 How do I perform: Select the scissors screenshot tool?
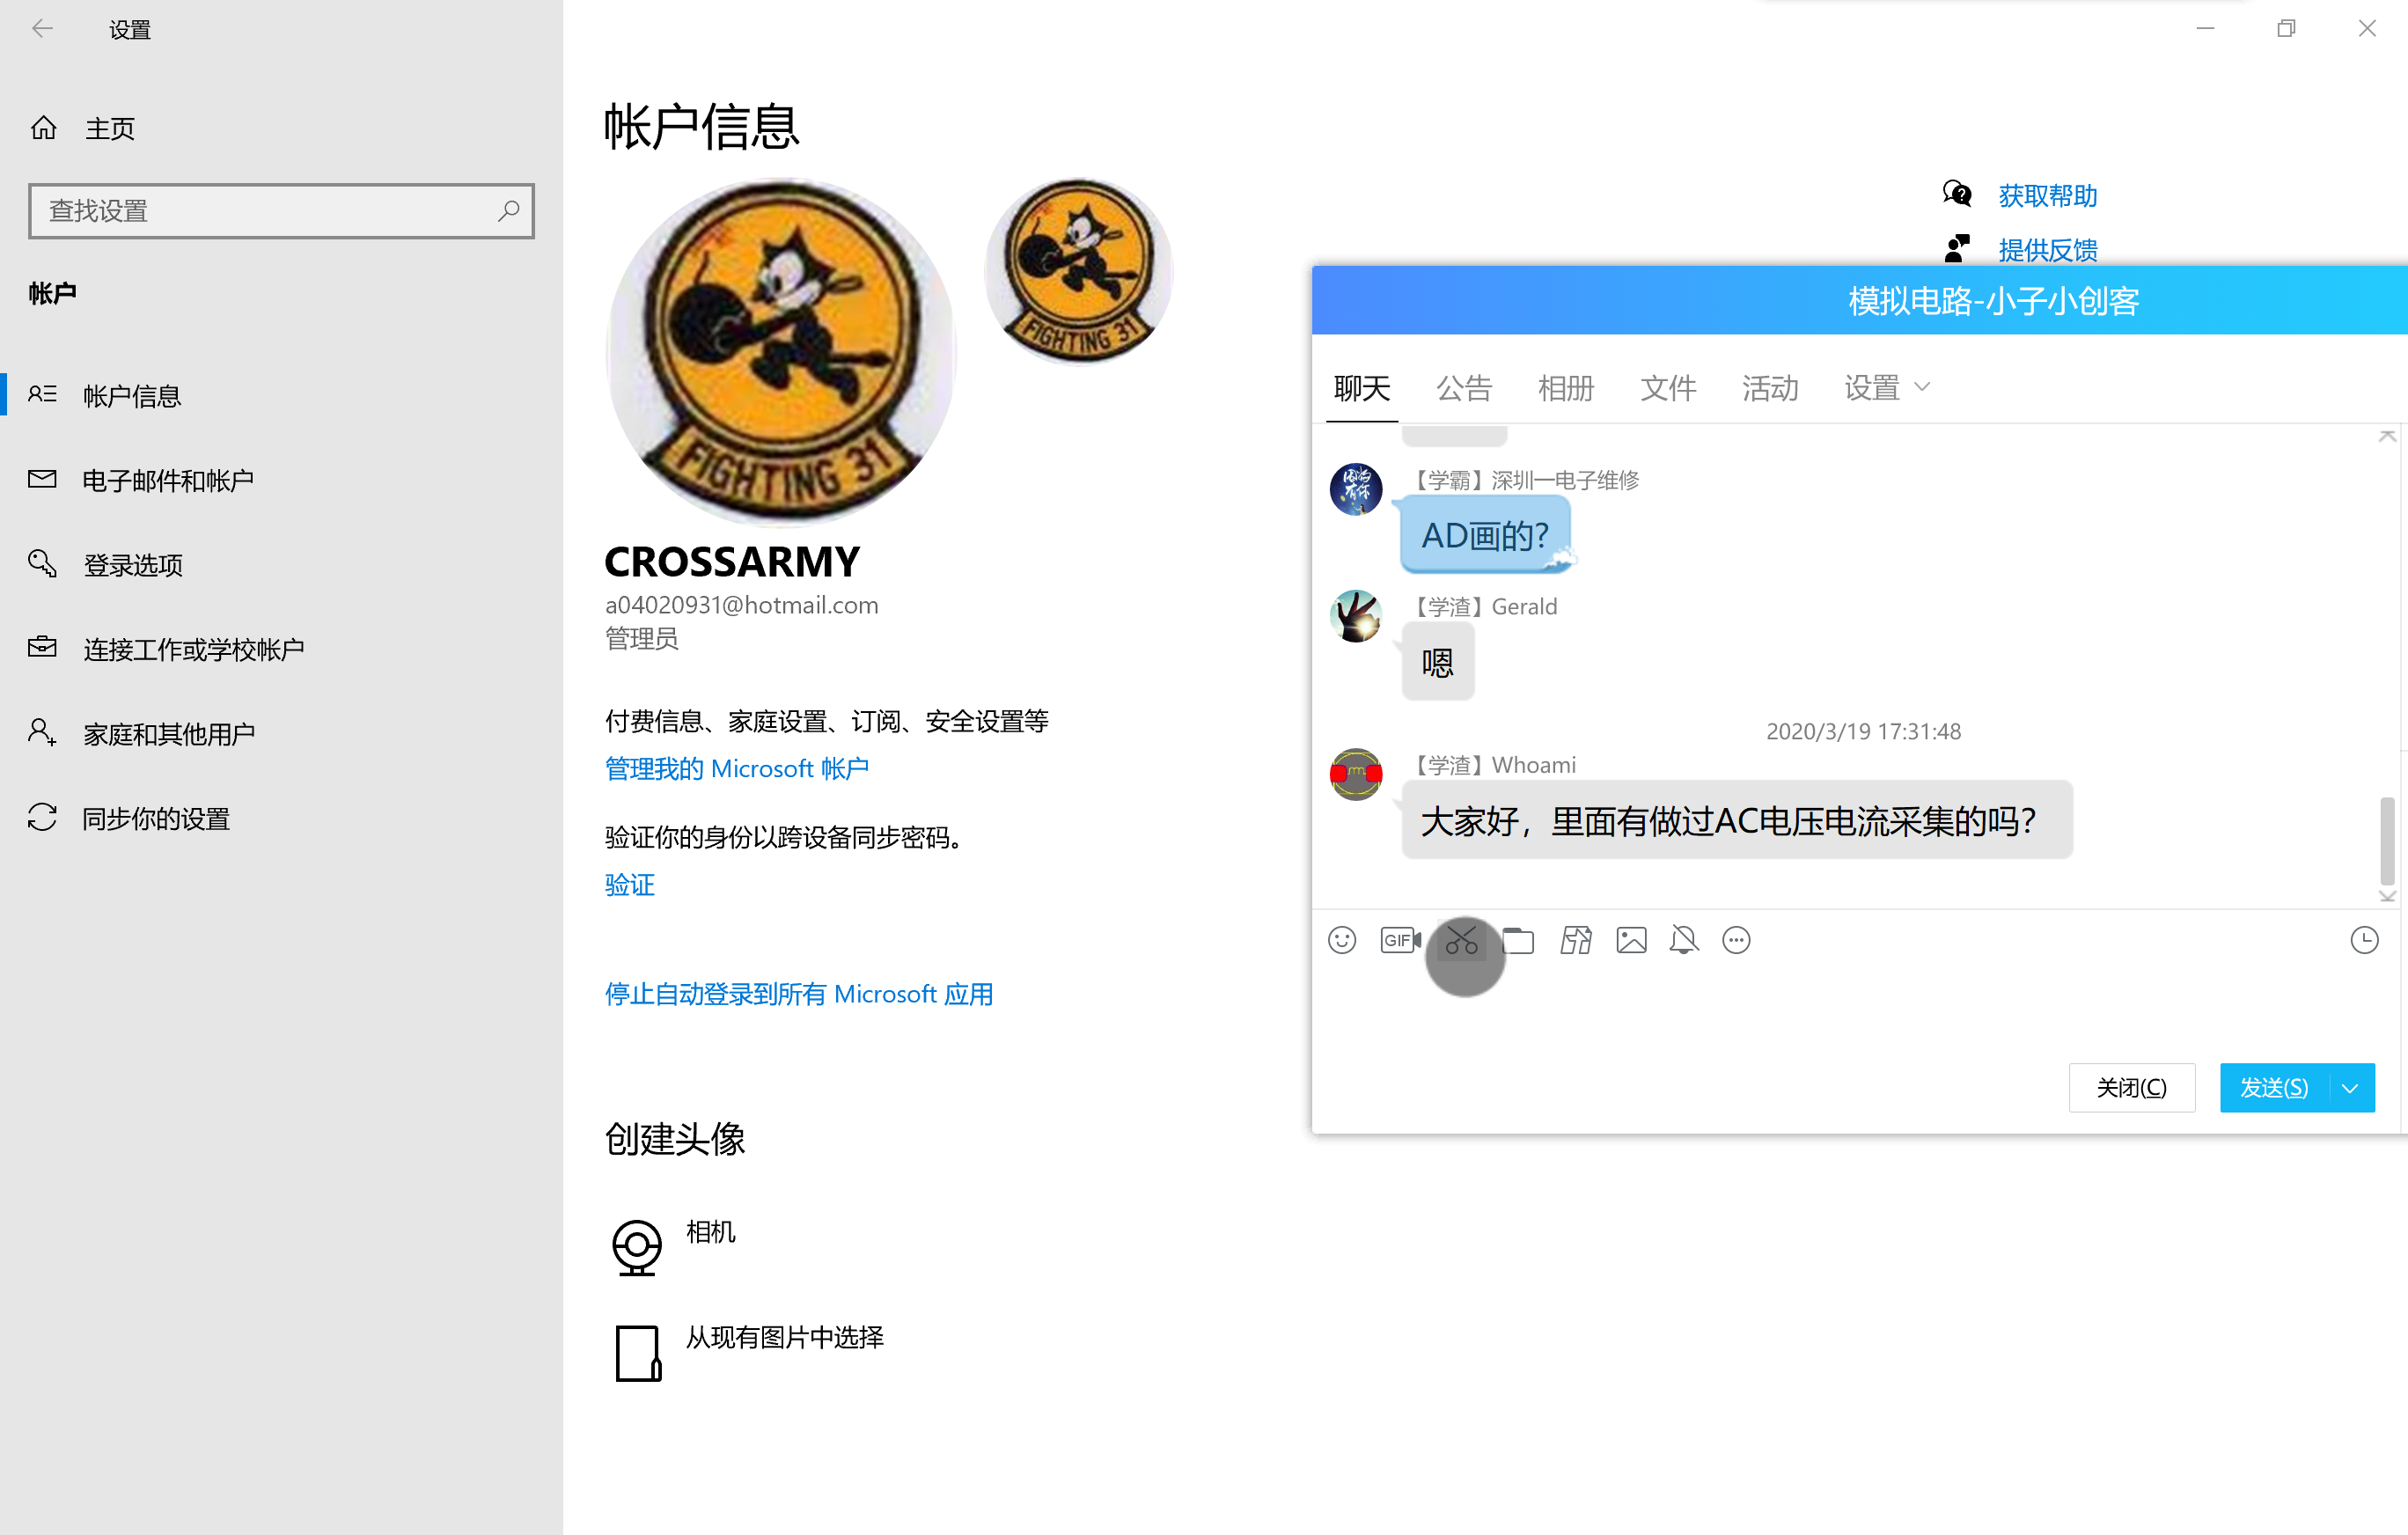[1461, 940]
